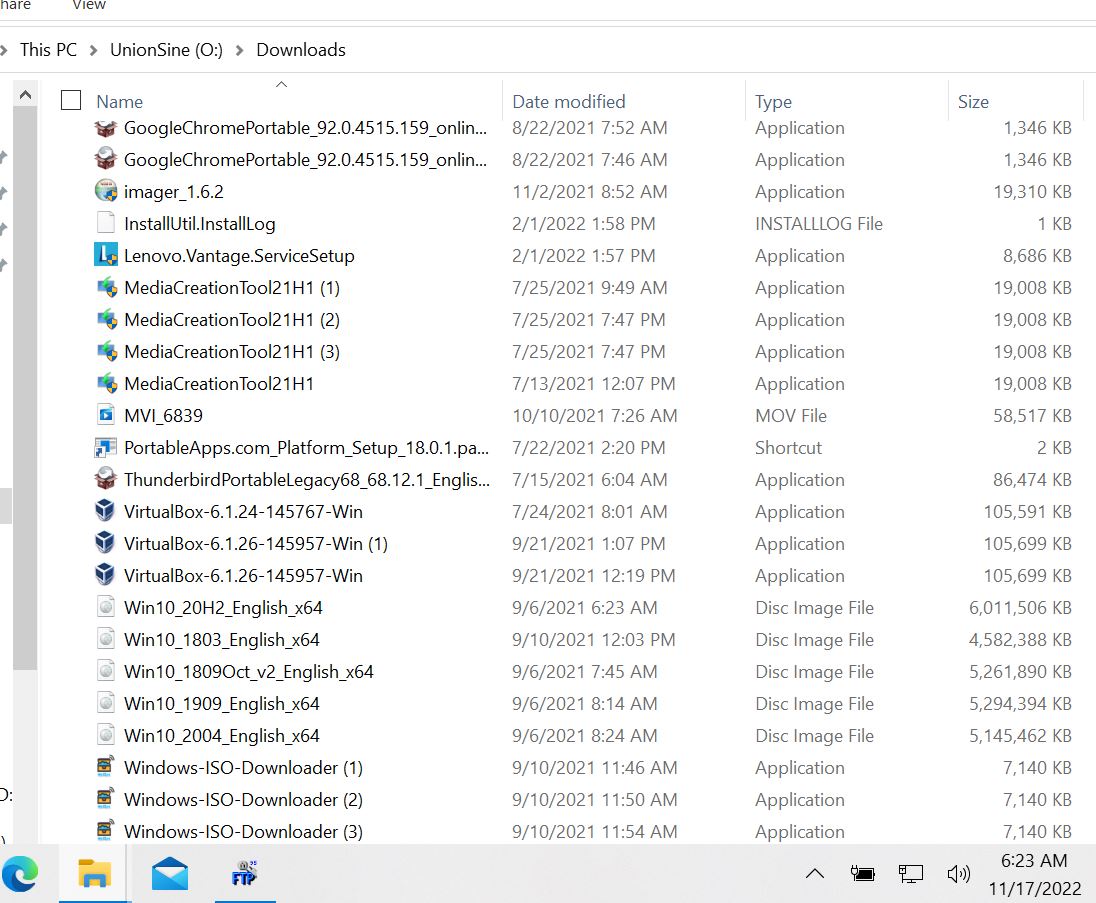Viewport: 1096px width, 903px height.
Task: Select the file VirtualBox-6.1.26-145957-Win
Action: coord(243,576)
